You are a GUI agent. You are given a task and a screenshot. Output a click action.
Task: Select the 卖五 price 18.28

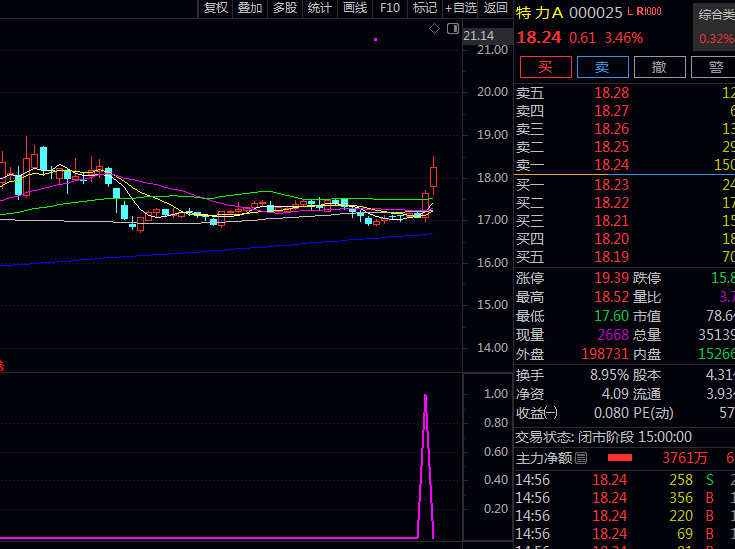pyautogui.click(x=612, y=93)
